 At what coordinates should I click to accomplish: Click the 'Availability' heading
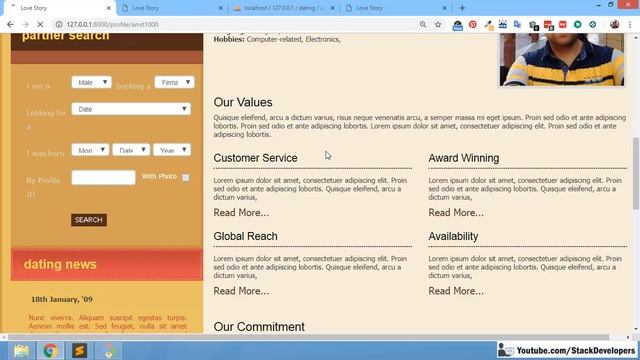coord(453,236)
